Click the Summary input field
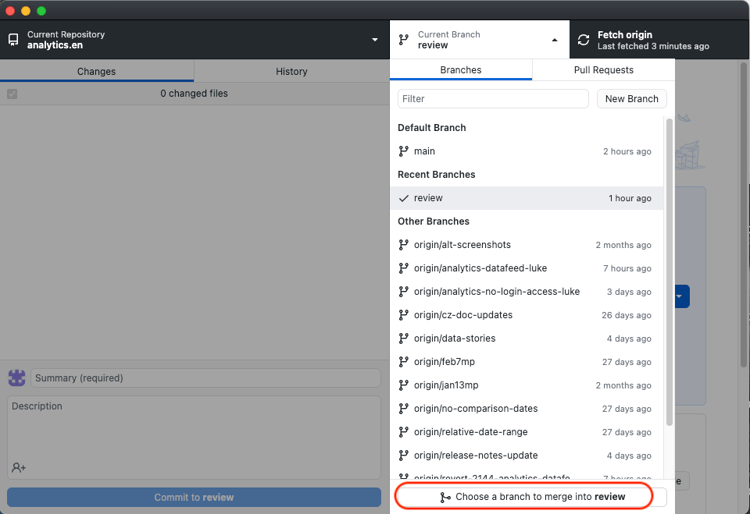This screenshot has width=750, height=514. click(206, 378)
